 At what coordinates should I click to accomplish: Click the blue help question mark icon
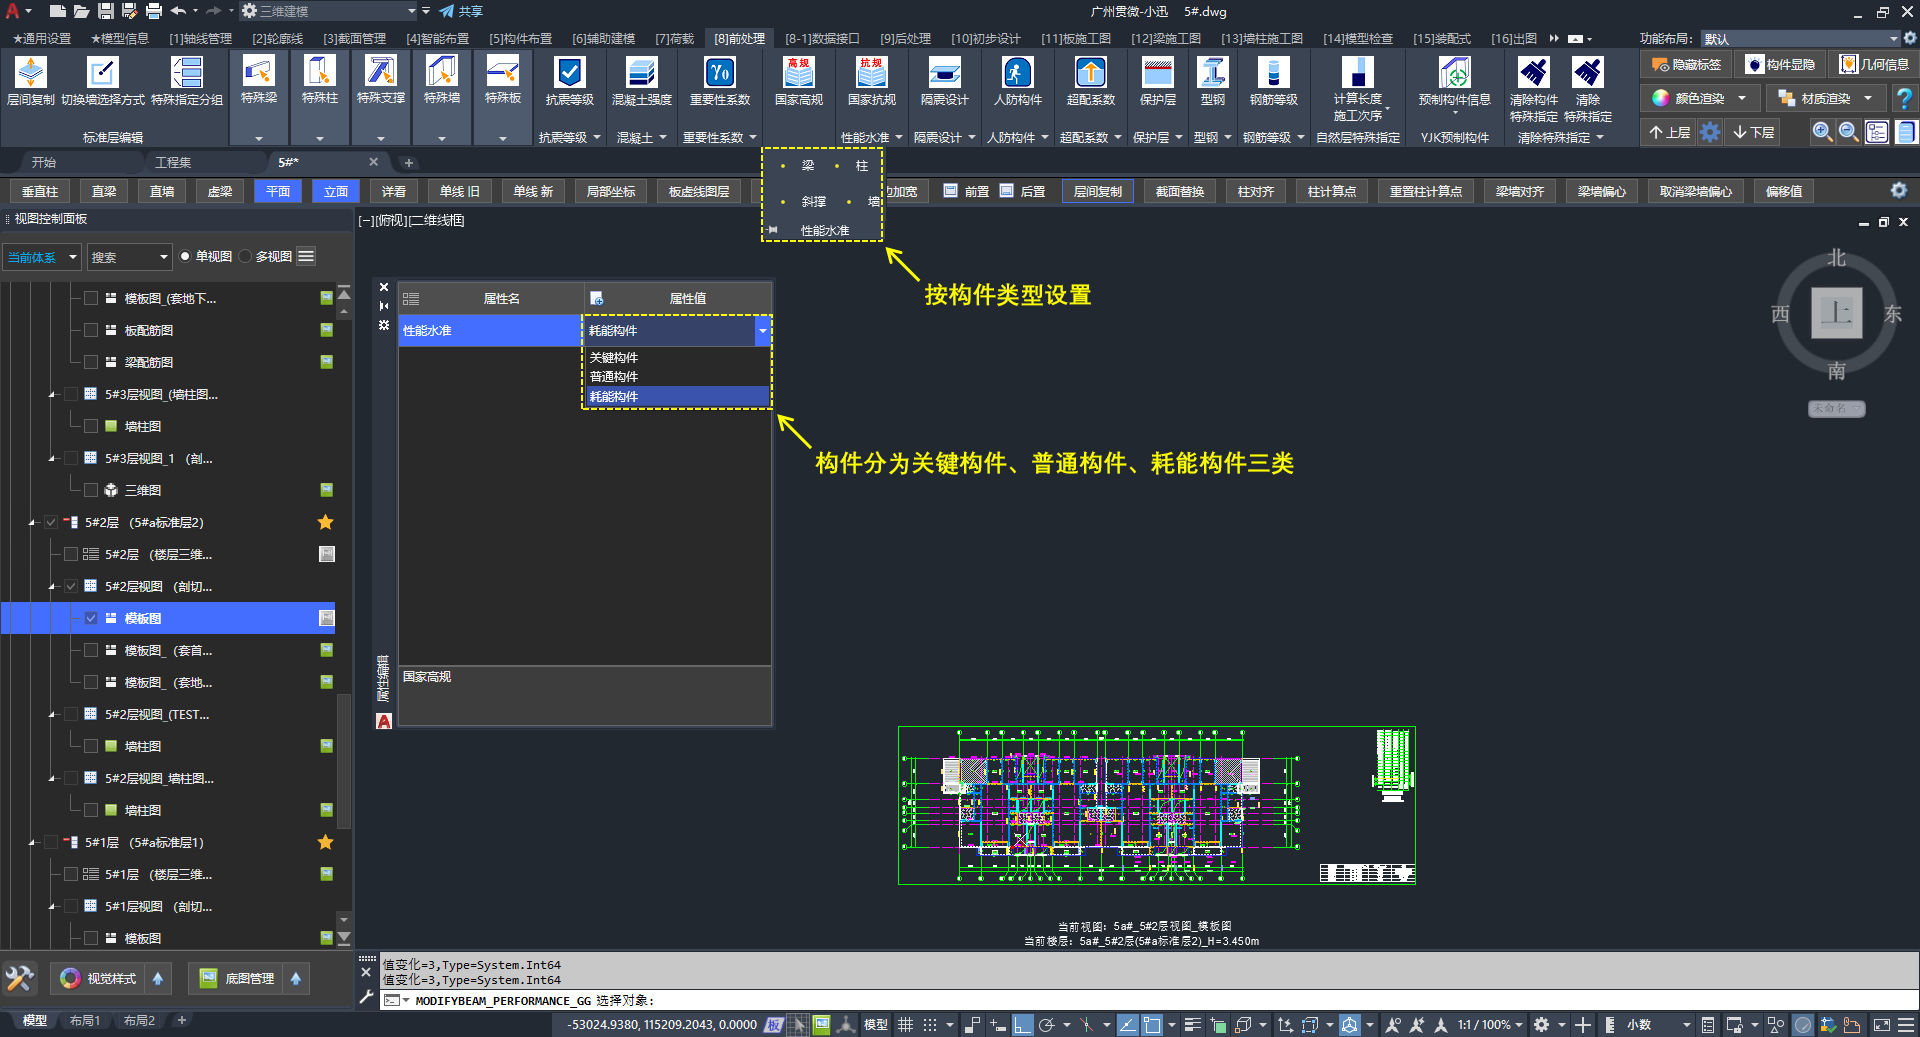[1904, 99]
